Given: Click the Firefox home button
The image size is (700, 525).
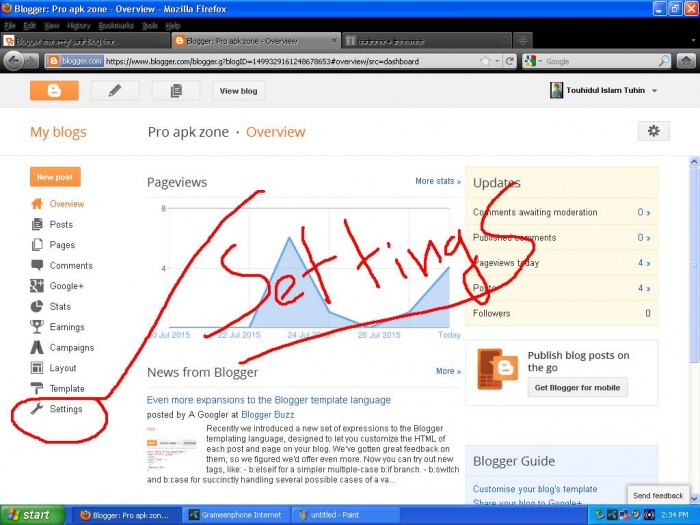Looking at the screenshot, I should pos(687,61).
